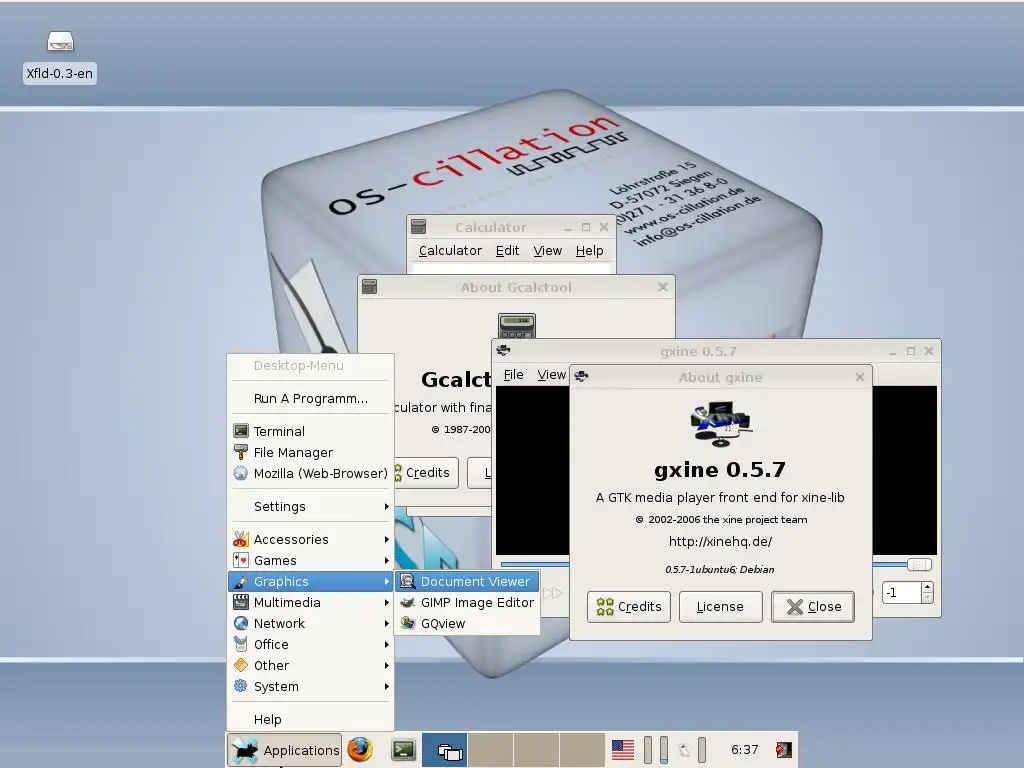Select Run A Programm... from desktop menu
The height and width of the screenshot is (768, 1024).
pos(311,398)
